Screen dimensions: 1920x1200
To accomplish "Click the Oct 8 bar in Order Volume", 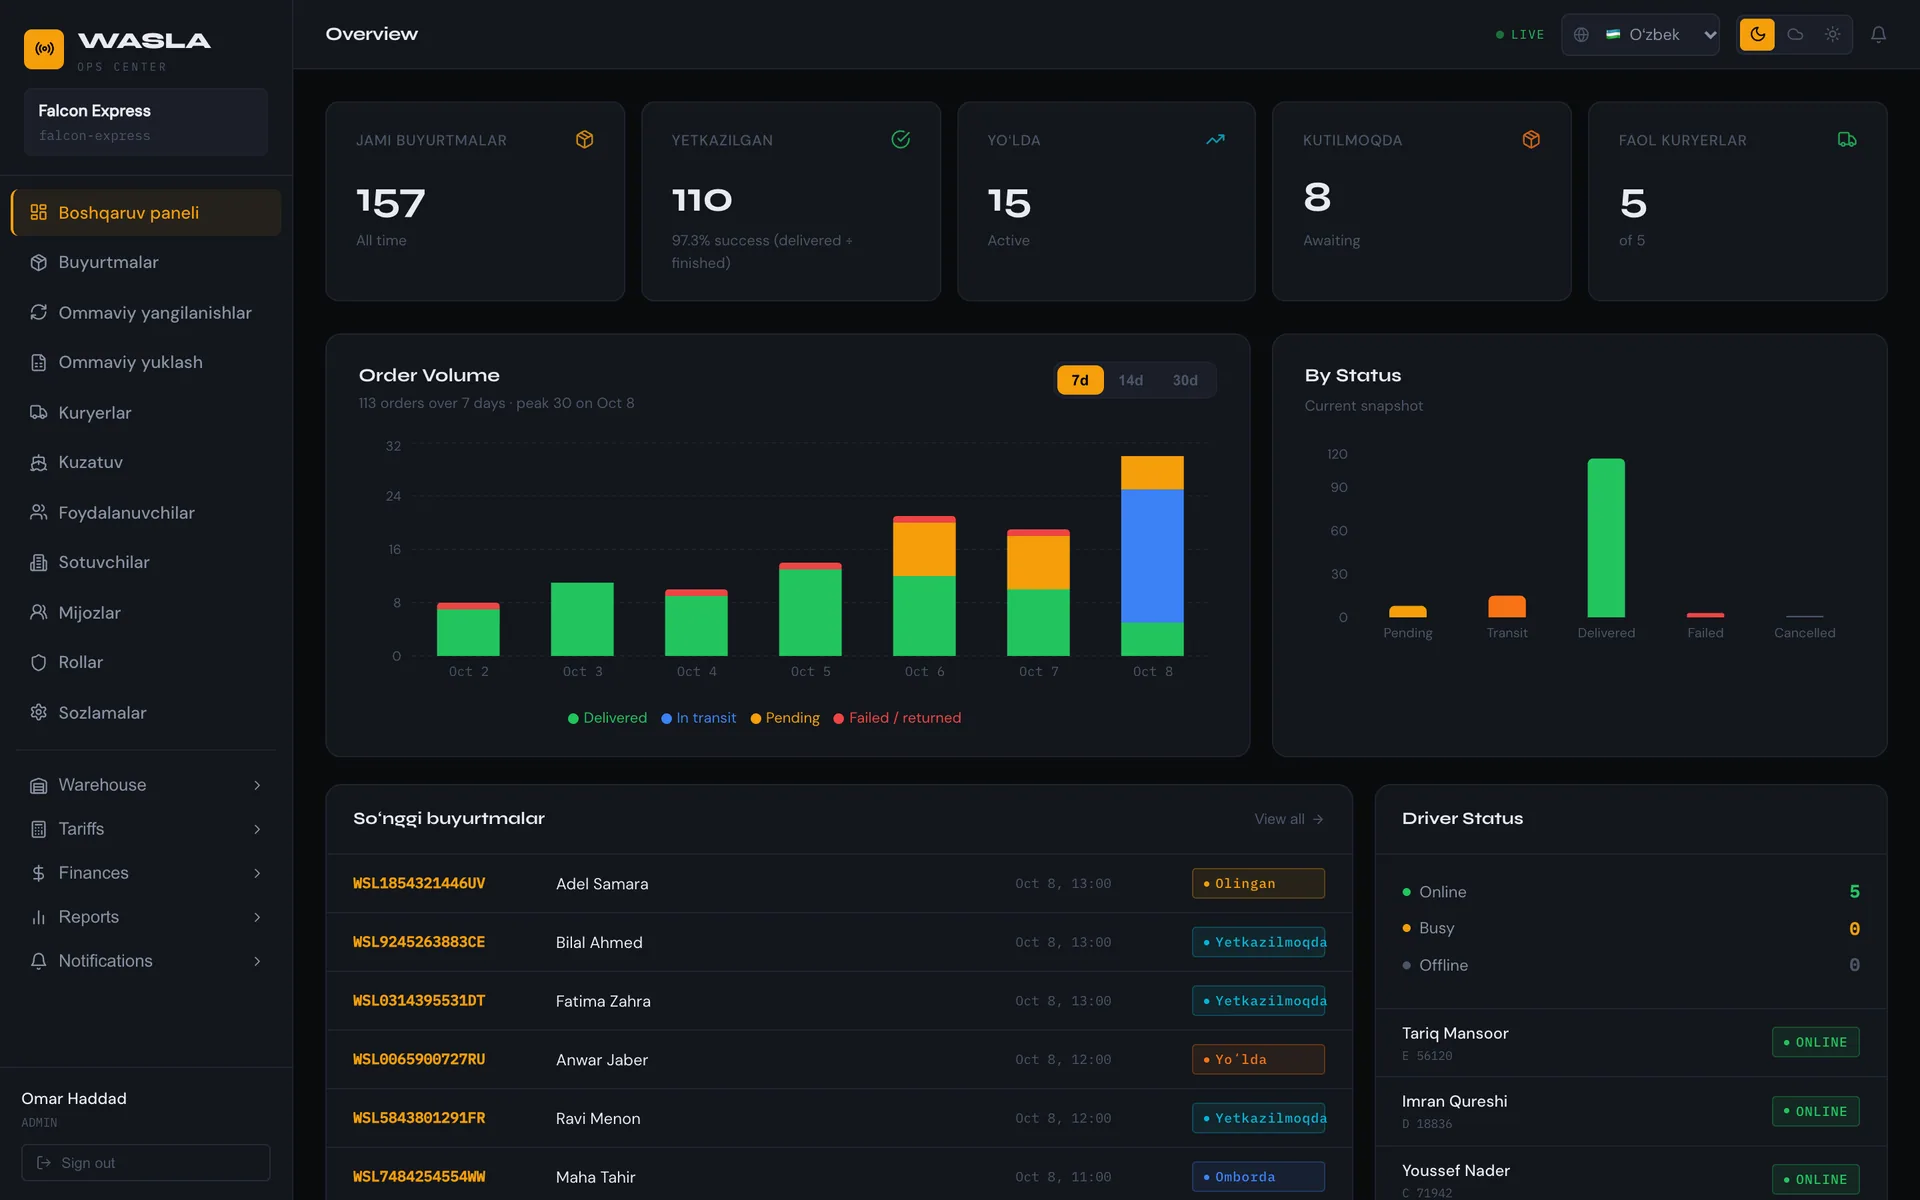I will click(x=1152, y=556).
